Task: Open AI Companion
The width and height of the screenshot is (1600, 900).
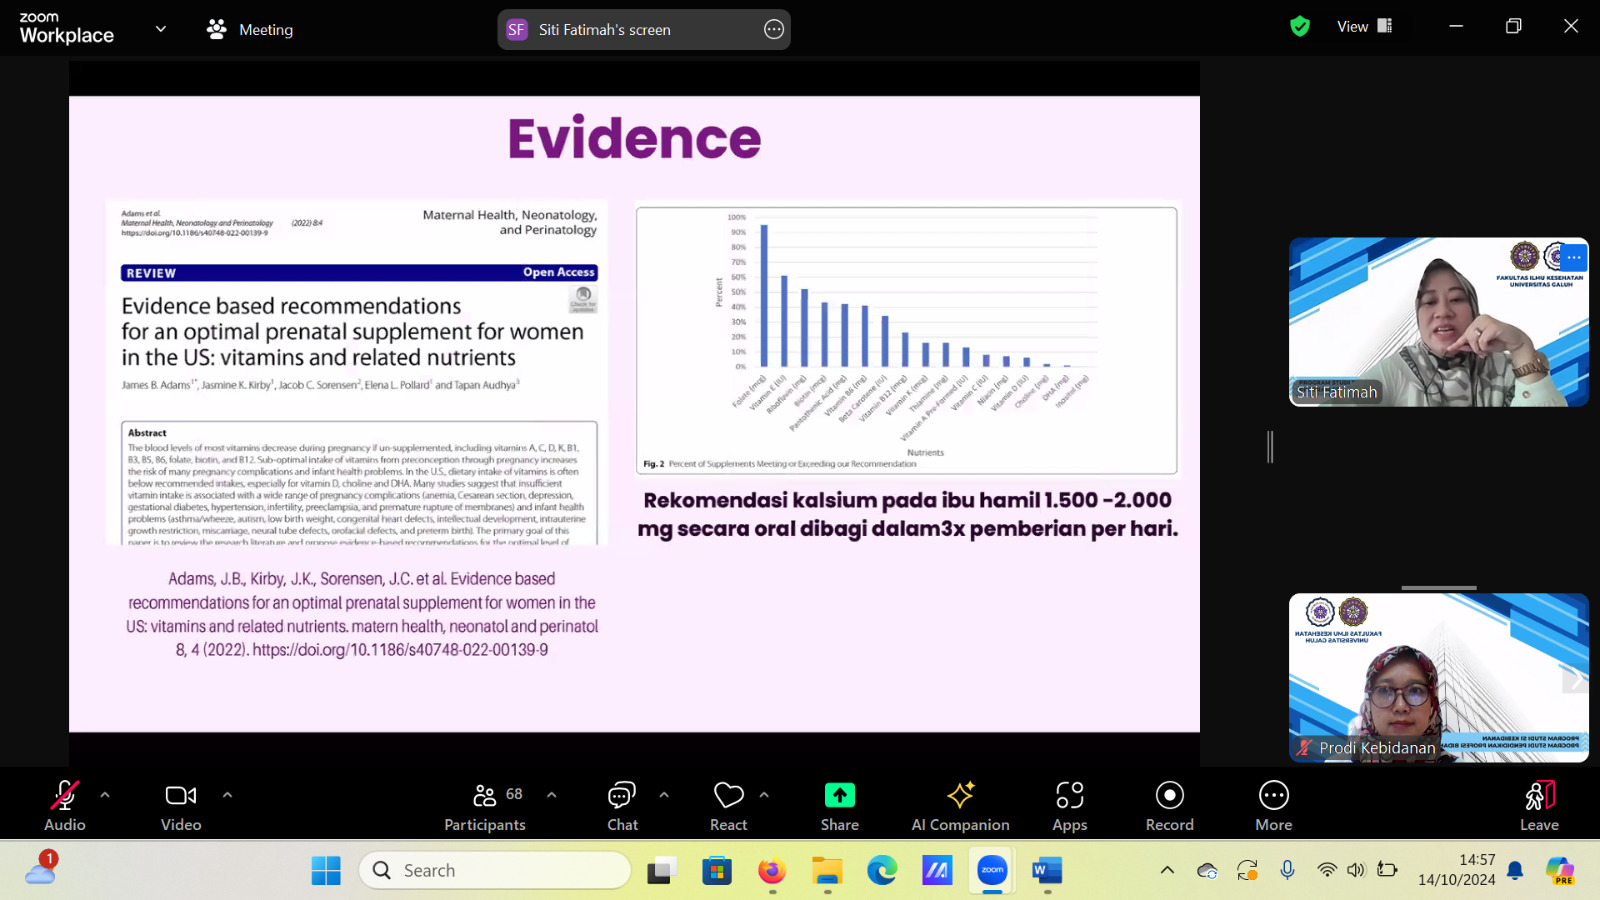Action: point(960,804)
